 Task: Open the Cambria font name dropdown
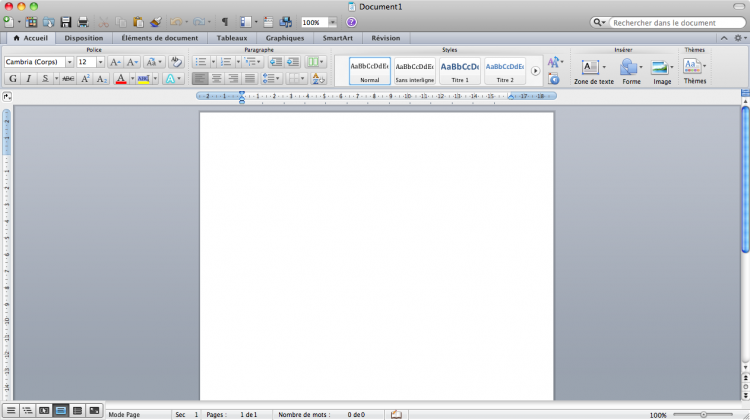[x=69, y=62]
